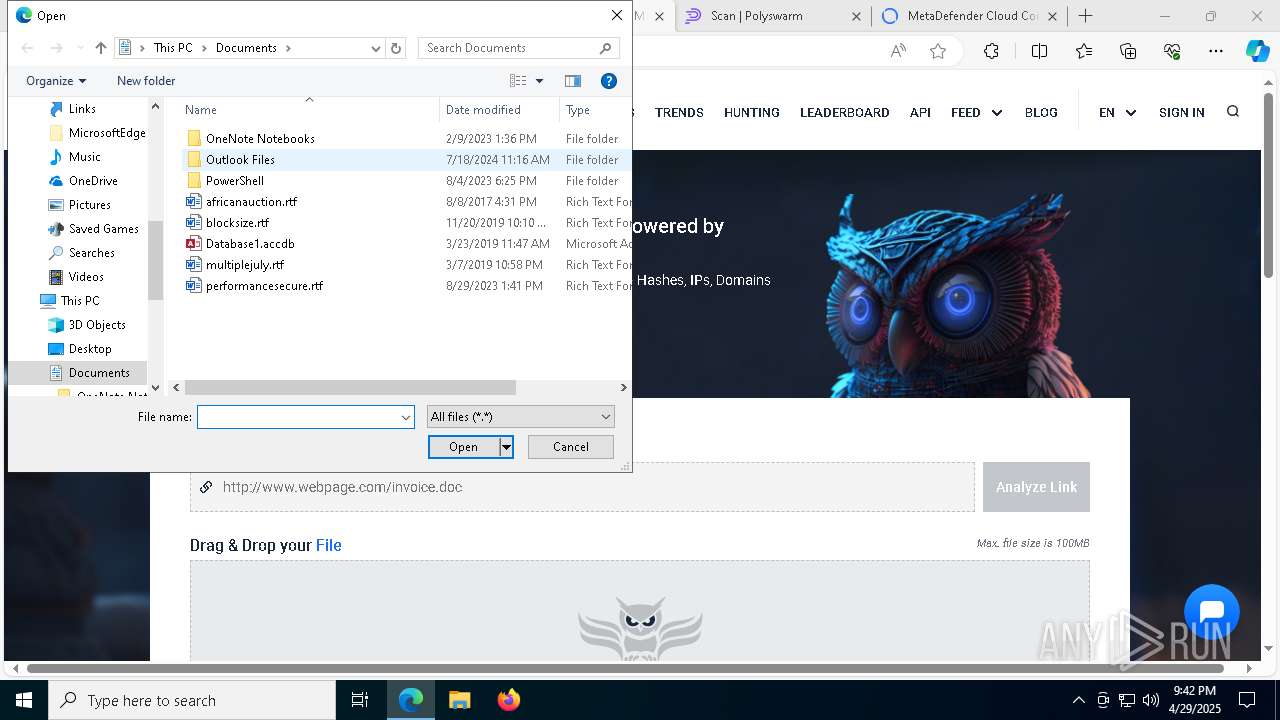Show the preview pane

573,81
